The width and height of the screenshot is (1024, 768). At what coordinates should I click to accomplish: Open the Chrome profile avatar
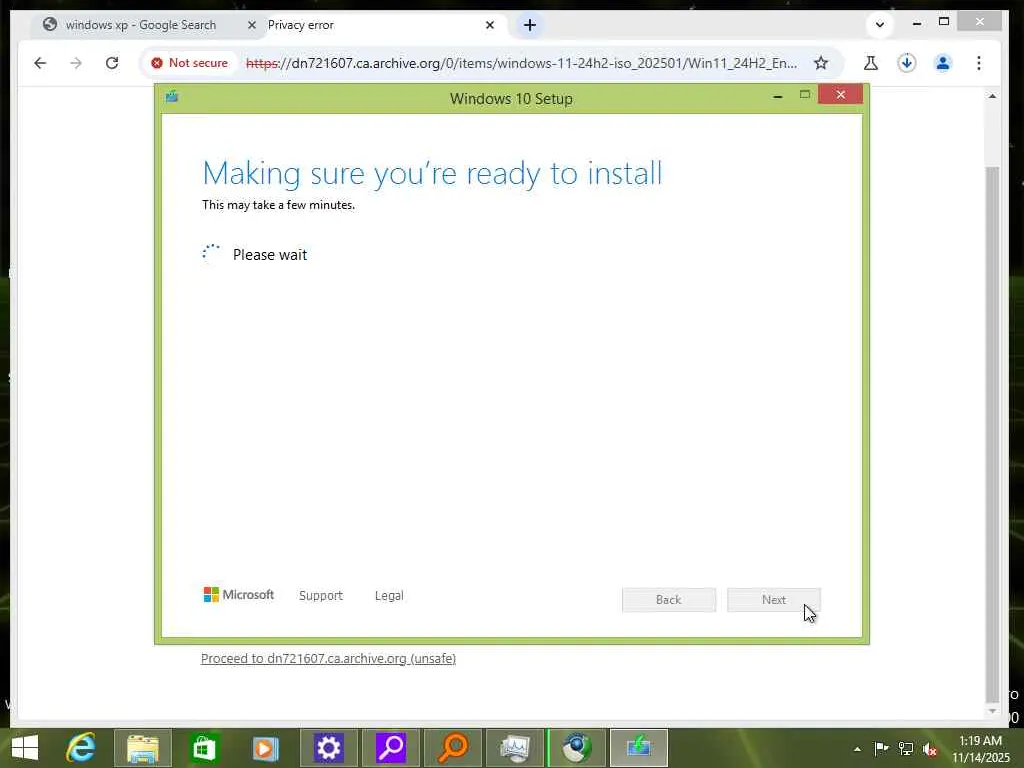(942, 63)
